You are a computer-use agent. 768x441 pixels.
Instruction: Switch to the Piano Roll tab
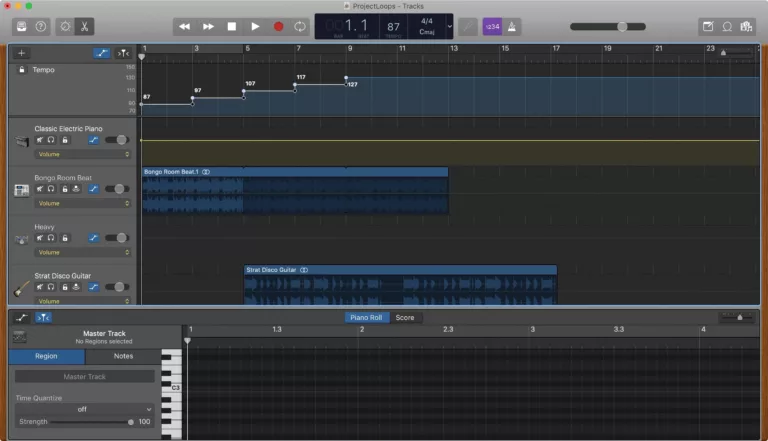point(366,318)
